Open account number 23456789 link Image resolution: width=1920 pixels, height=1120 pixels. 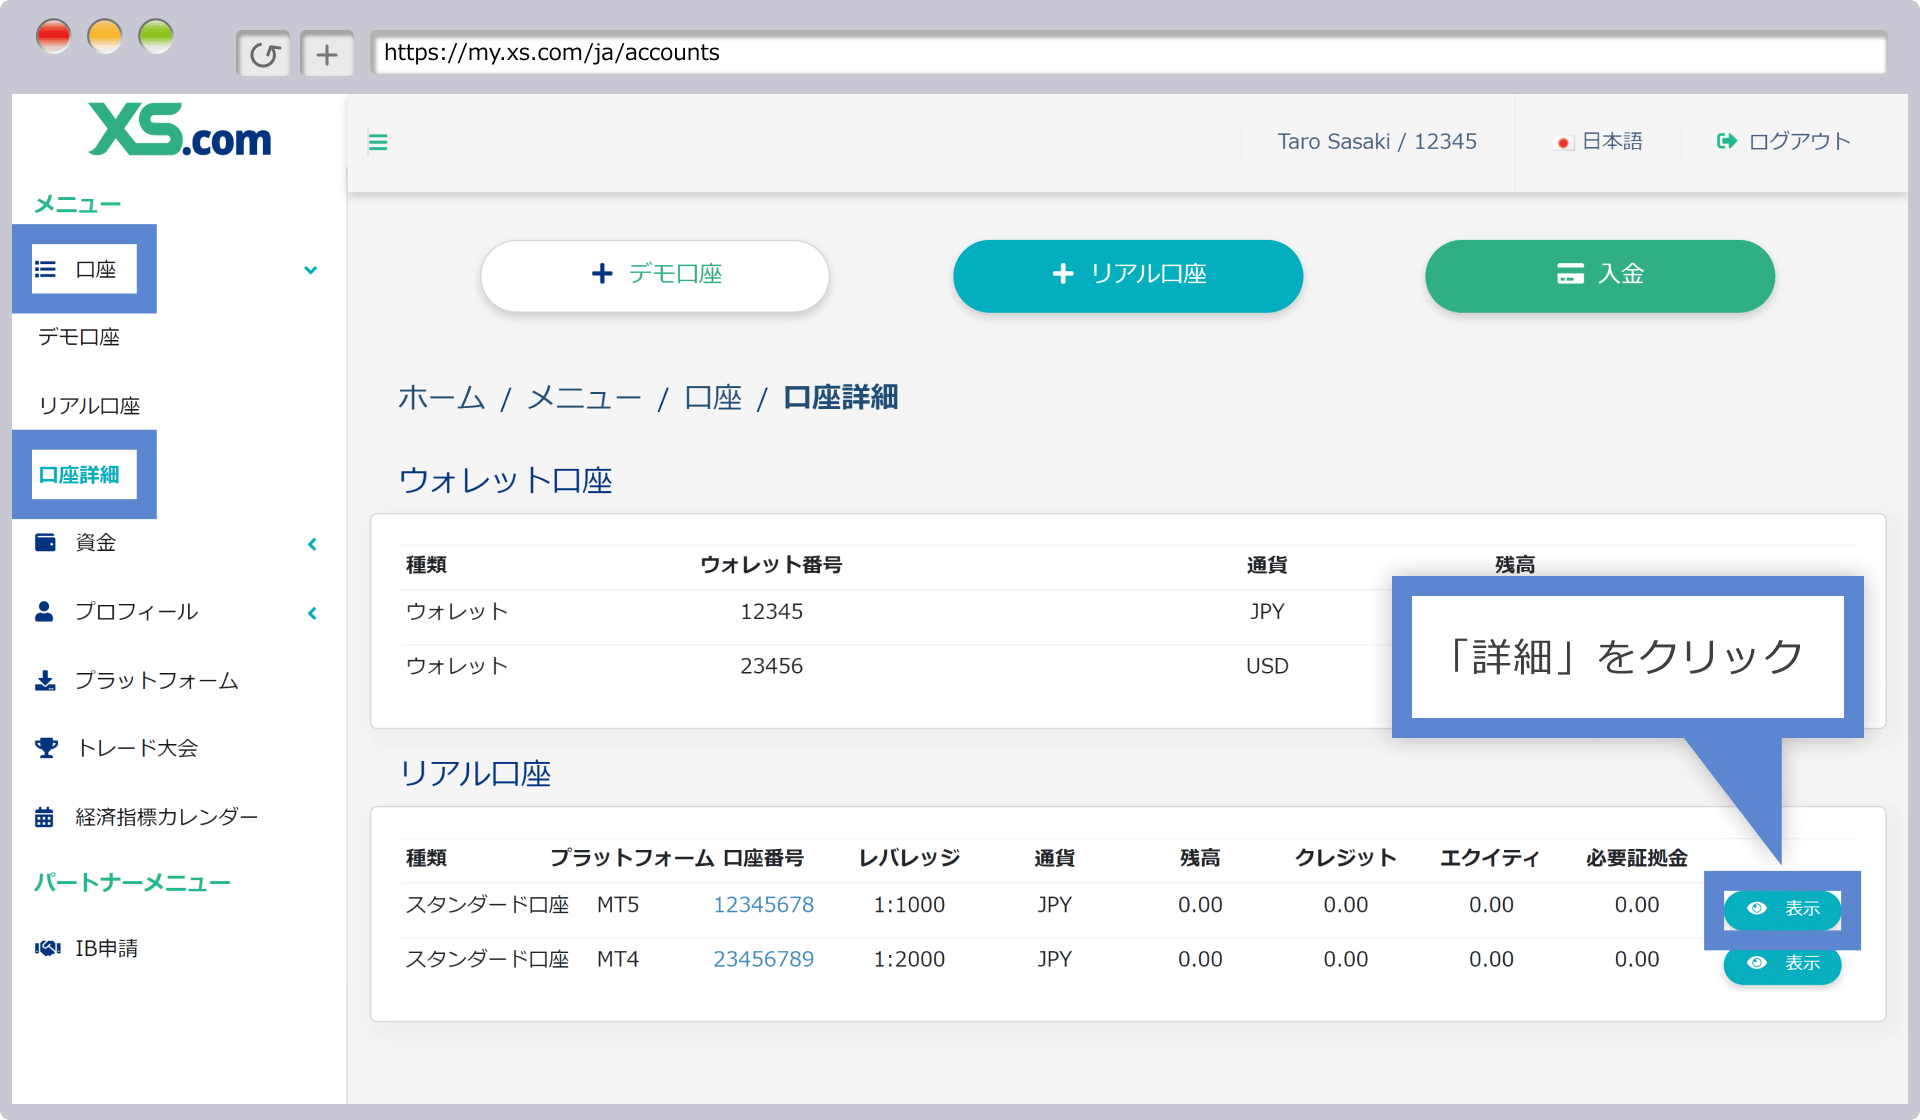(763, 959)
